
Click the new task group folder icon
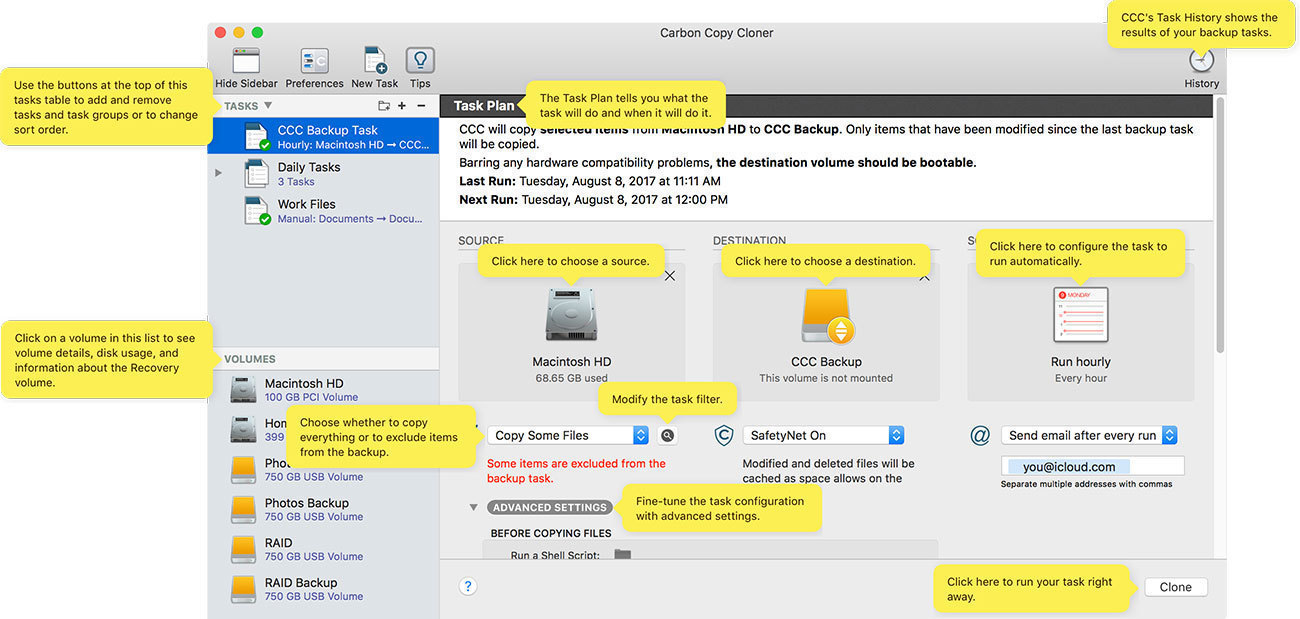pos(384,106)
